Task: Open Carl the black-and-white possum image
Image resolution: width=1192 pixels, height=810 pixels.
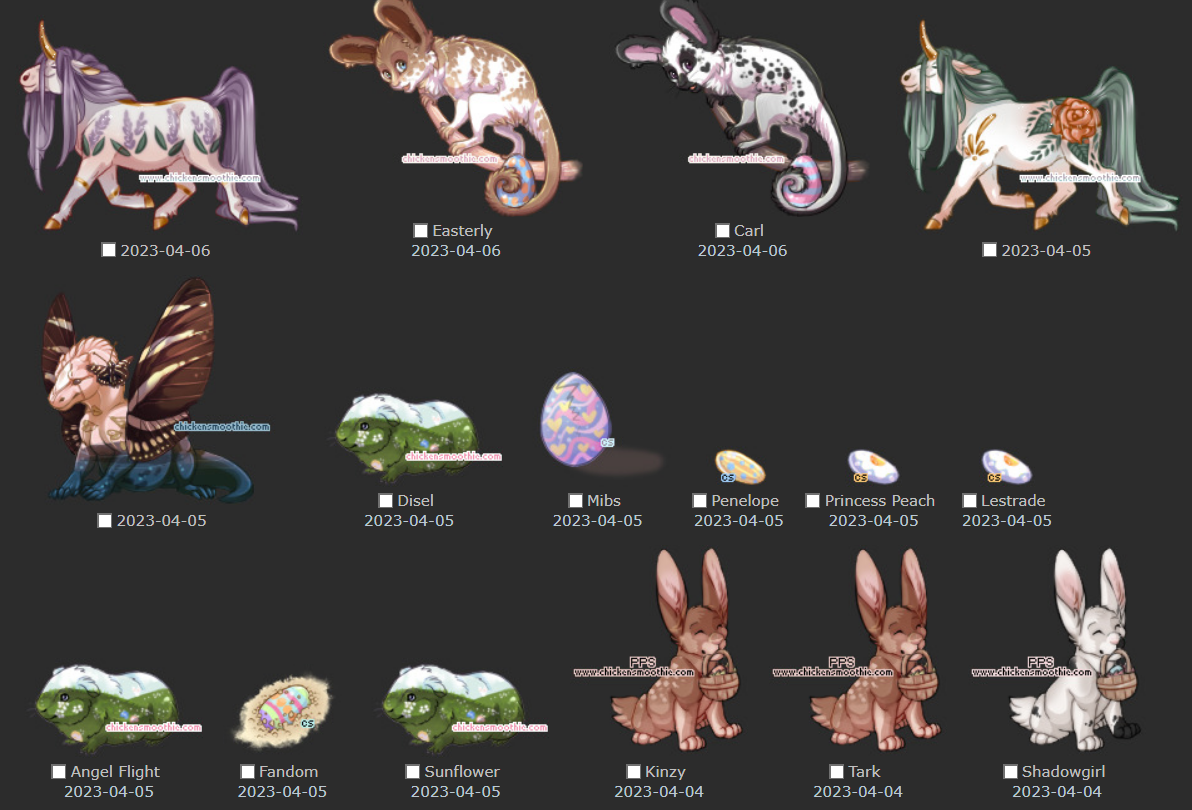Action: pos(741,108)
